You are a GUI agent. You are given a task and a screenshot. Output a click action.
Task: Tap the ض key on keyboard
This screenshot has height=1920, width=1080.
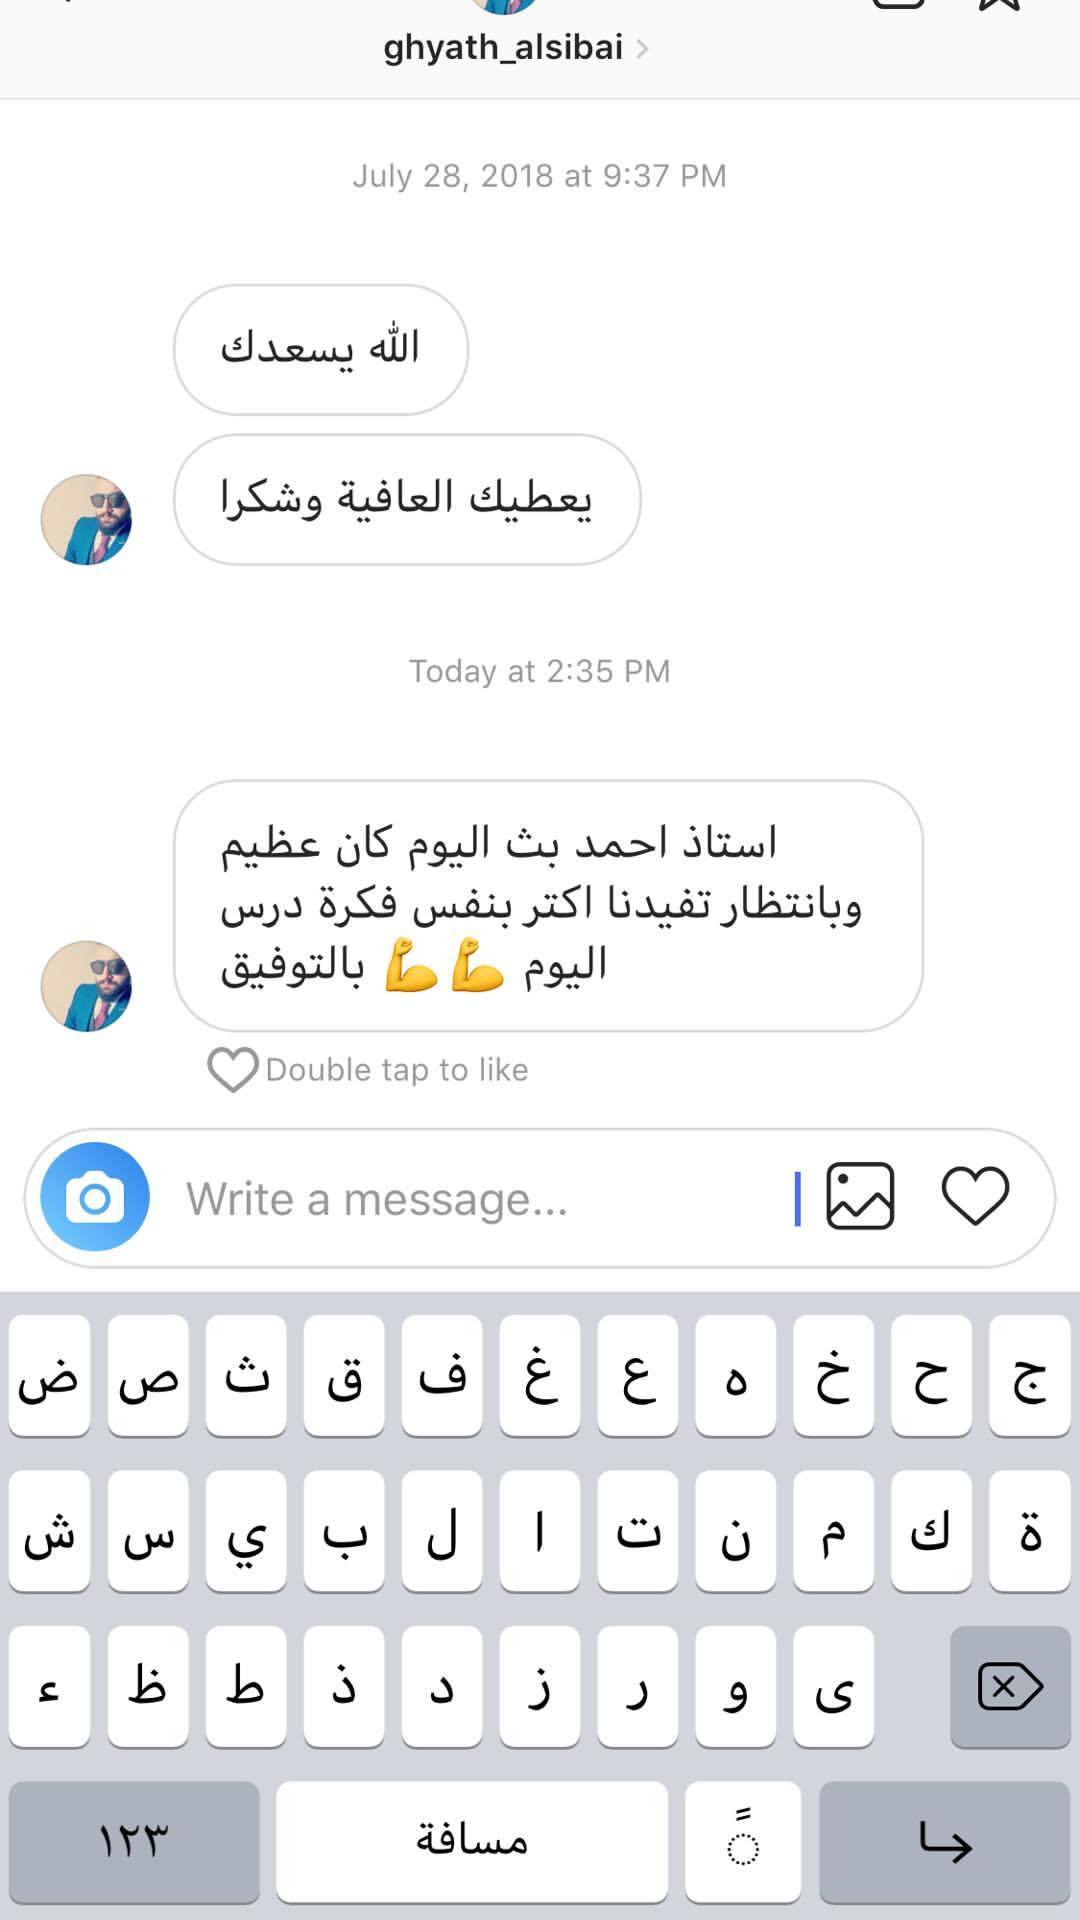[x=49, y=1376]
